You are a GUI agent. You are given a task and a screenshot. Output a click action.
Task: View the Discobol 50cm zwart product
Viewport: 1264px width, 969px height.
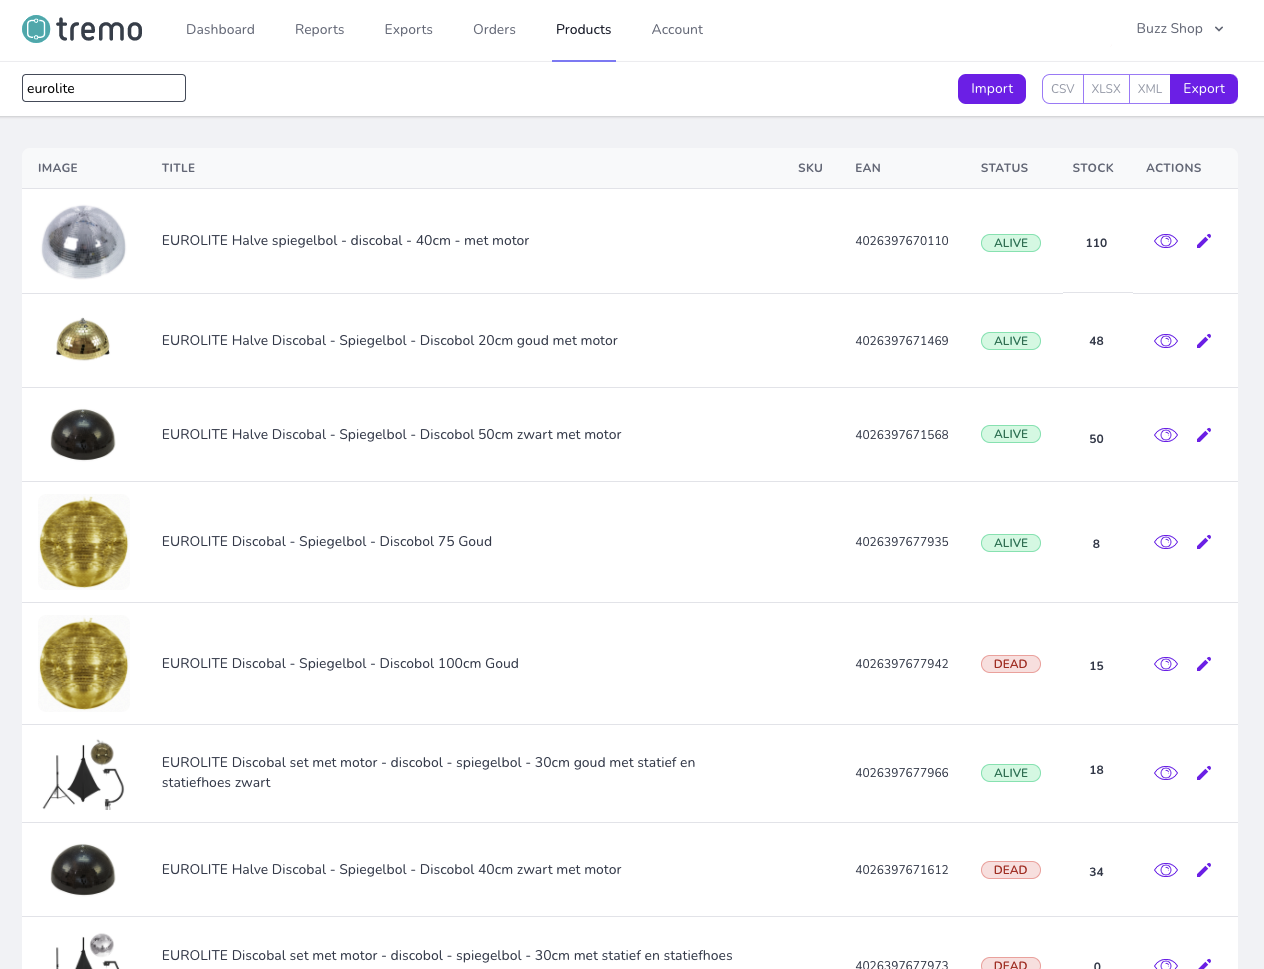(1166, 435)
